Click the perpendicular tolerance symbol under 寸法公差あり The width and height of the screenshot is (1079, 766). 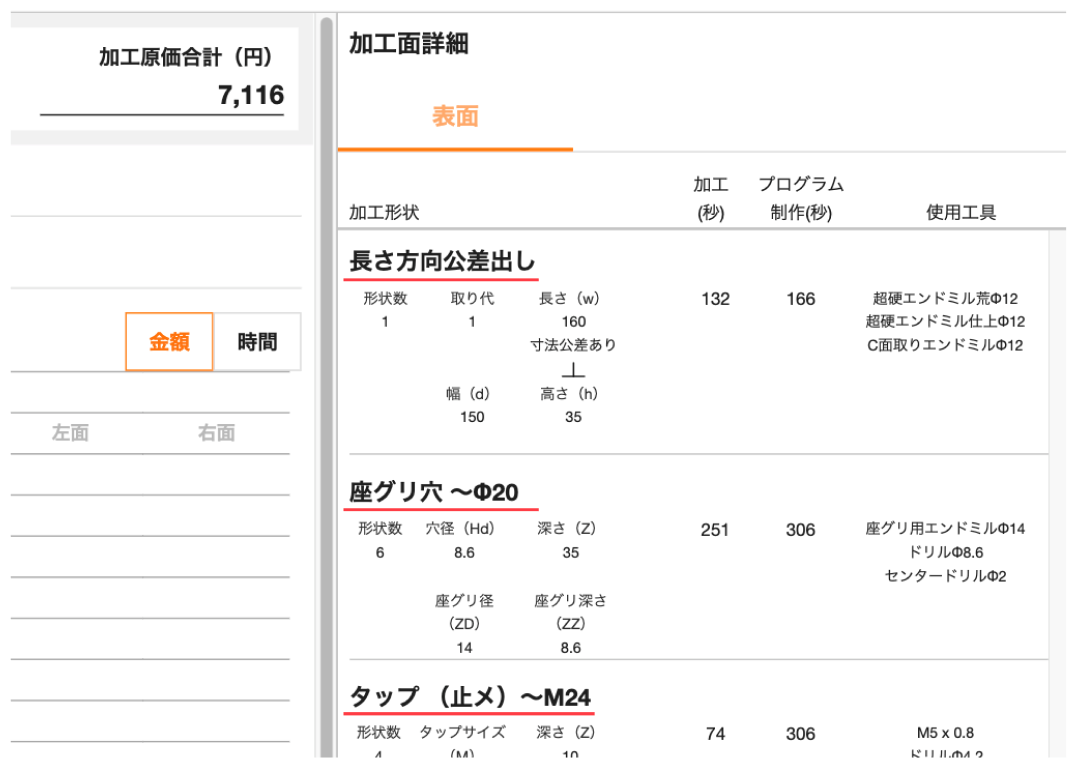click(573, 369)
